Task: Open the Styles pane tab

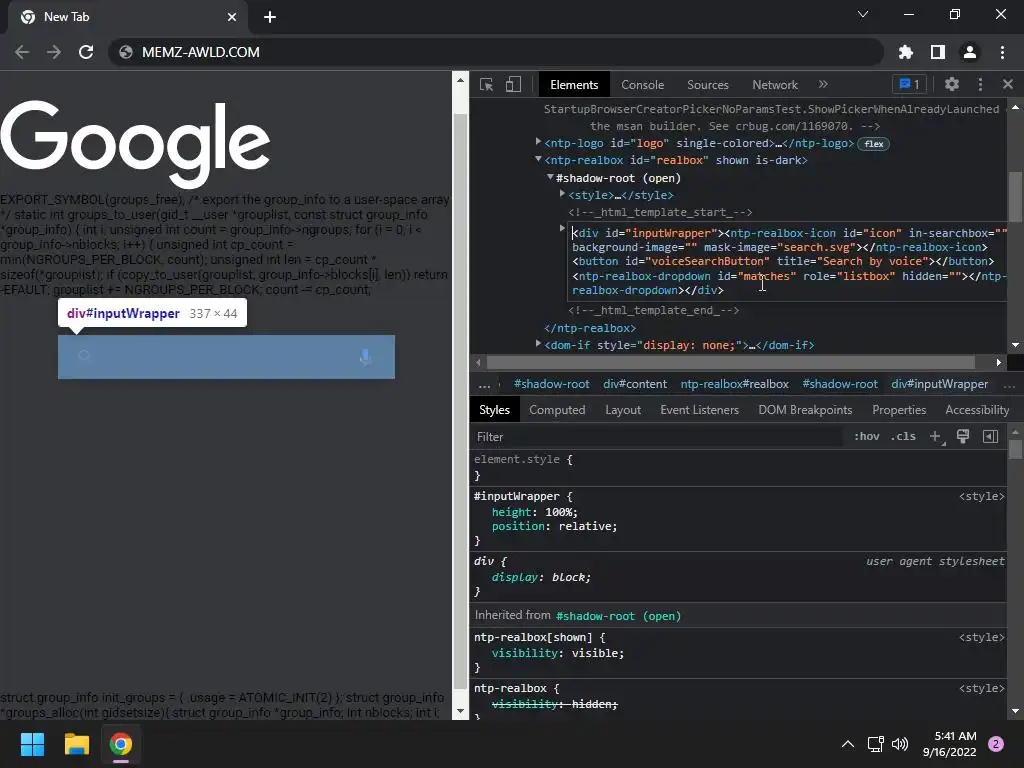Action: tap(494, 409)
